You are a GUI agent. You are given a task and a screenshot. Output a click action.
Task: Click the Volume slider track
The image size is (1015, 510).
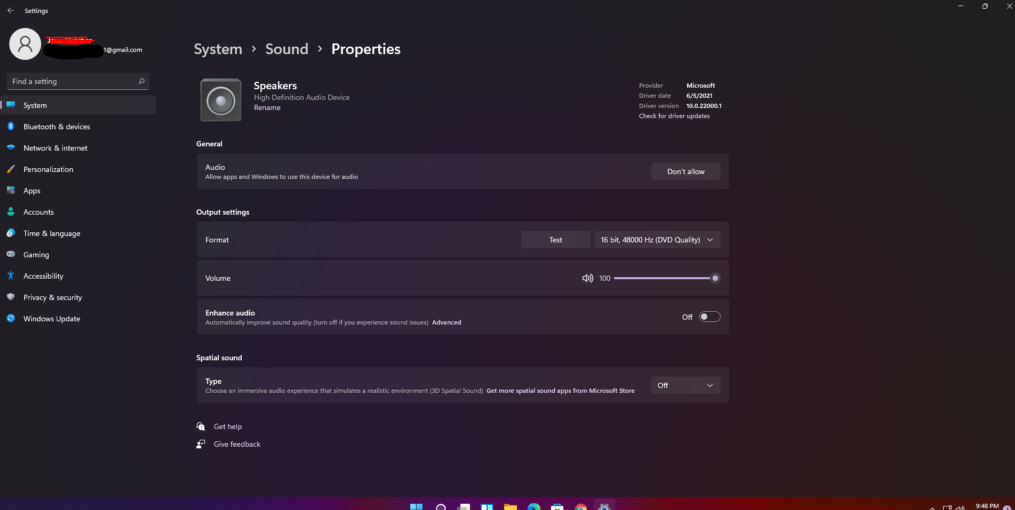[x=660, y=278]
